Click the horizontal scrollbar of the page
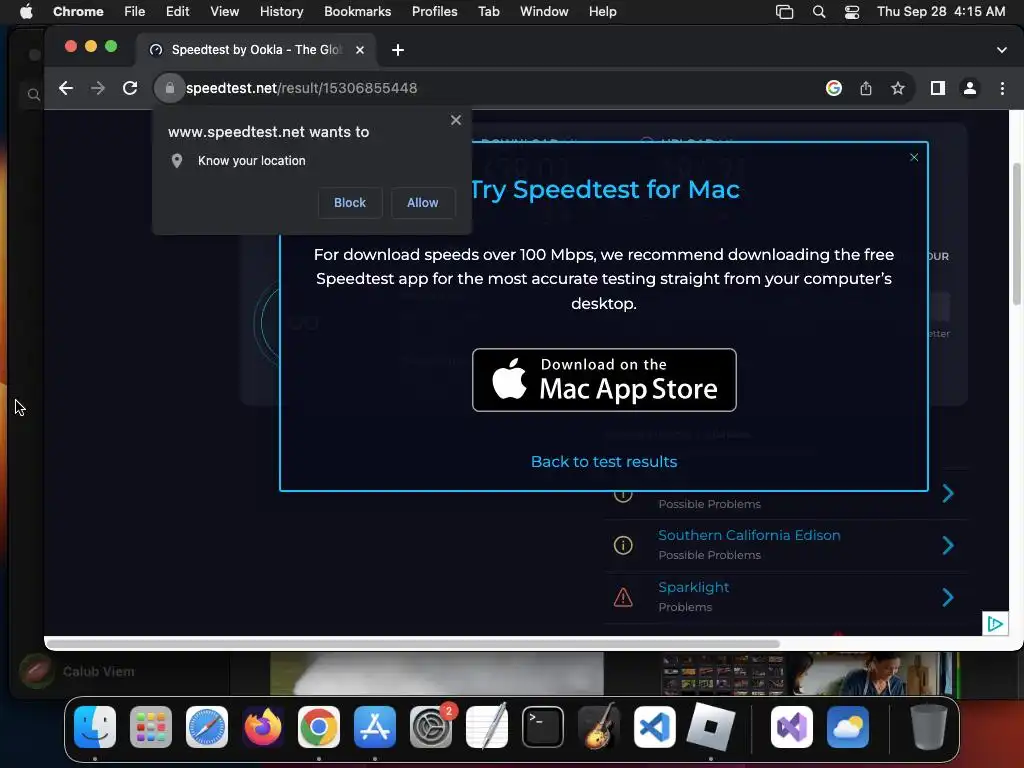 (x=413, y=644)
